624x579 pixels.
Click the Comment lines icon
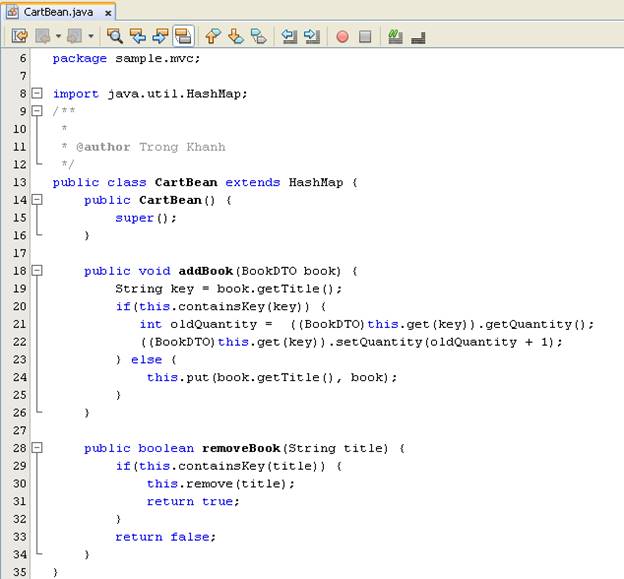click(x=395, y=36)
